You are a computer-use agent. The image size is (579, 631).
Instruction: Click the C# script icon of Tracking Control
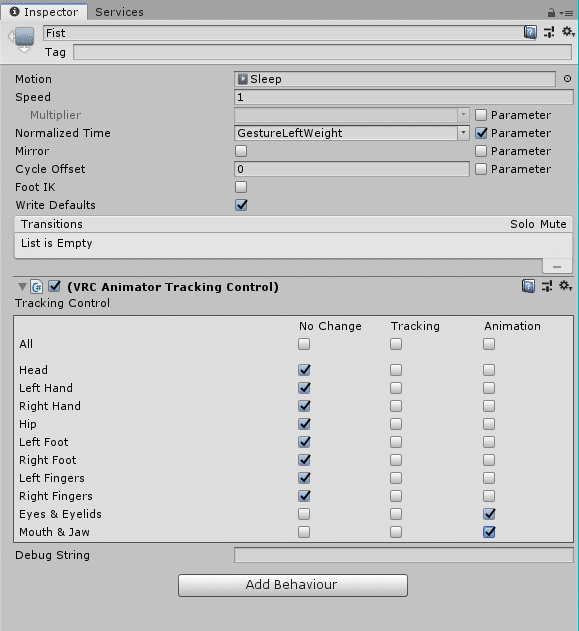click(x=37, y=287)
